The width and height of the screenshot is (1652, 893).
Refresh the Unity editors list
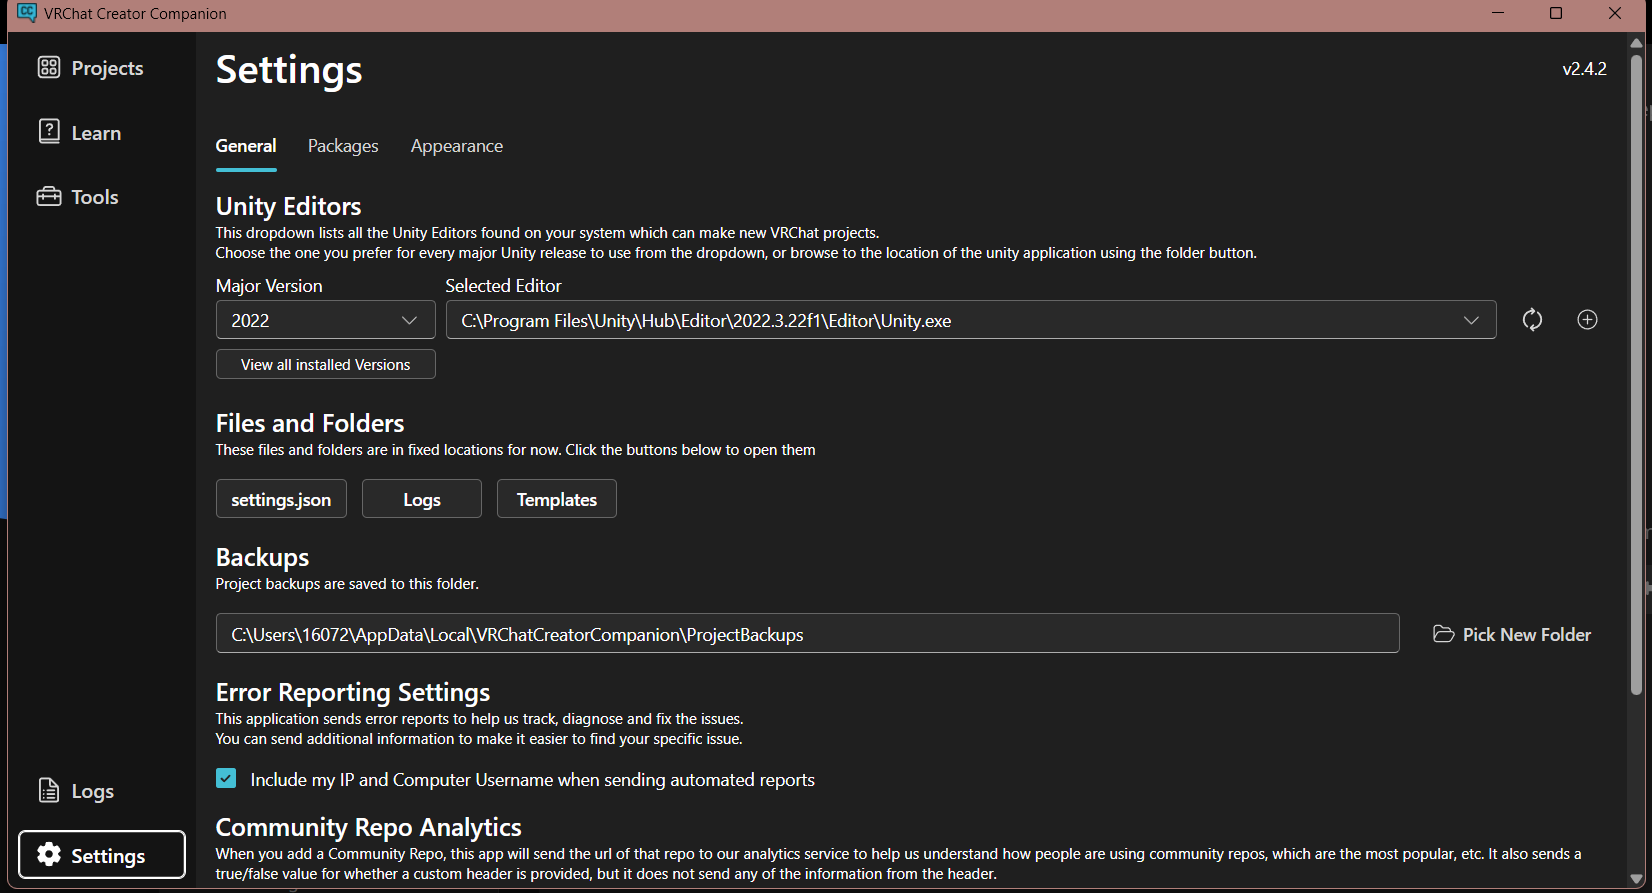point(1532,320)
